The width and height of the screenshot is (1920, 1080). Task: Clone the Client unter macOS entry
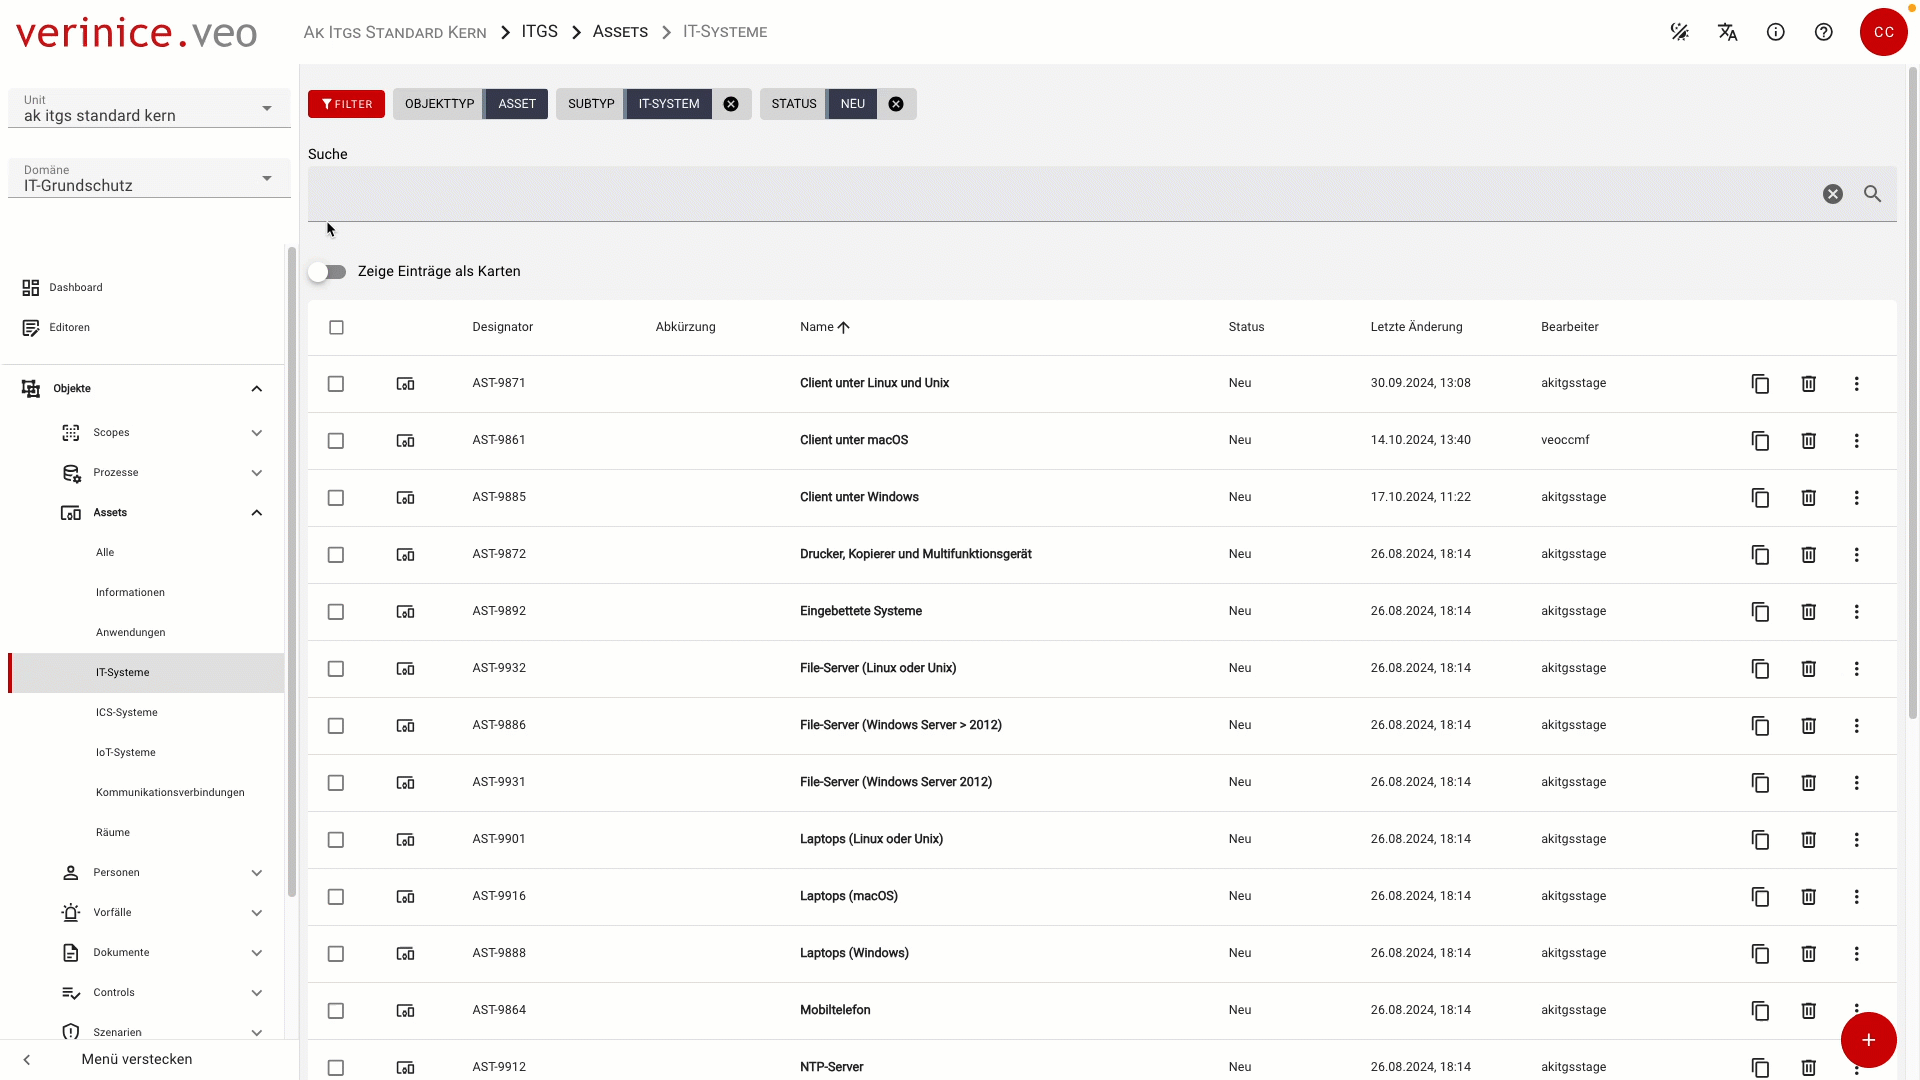coord(1760,441)
